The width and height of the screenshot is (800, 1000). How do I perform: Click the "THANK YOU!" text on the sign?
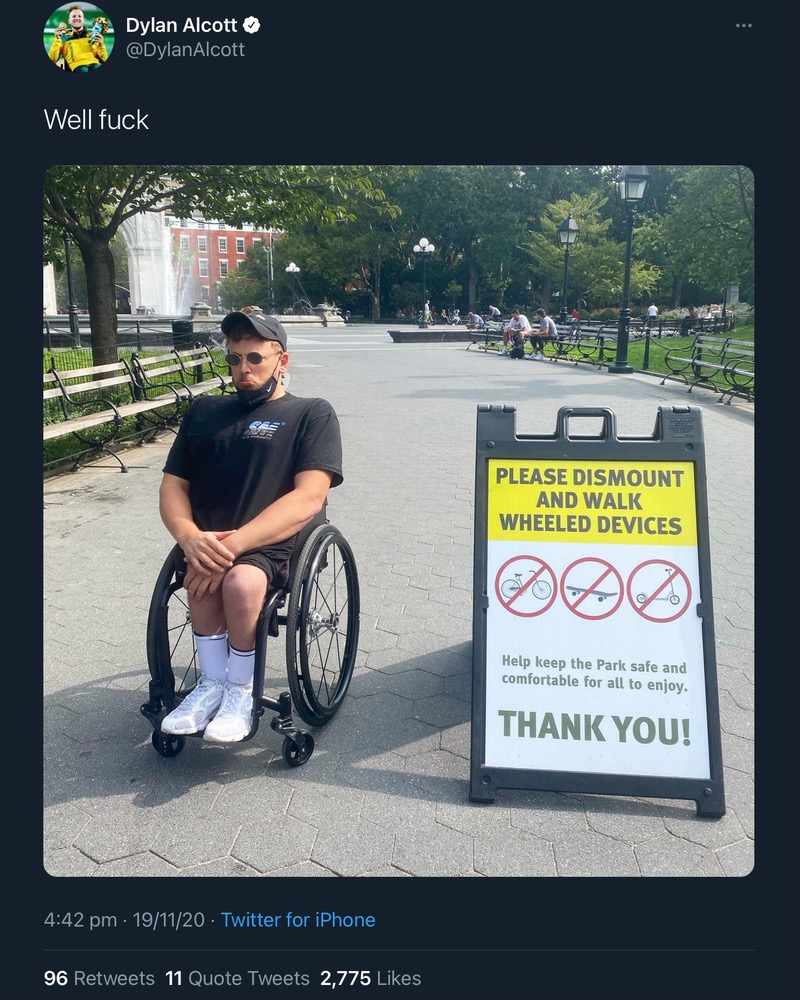(x=595, y=728)
